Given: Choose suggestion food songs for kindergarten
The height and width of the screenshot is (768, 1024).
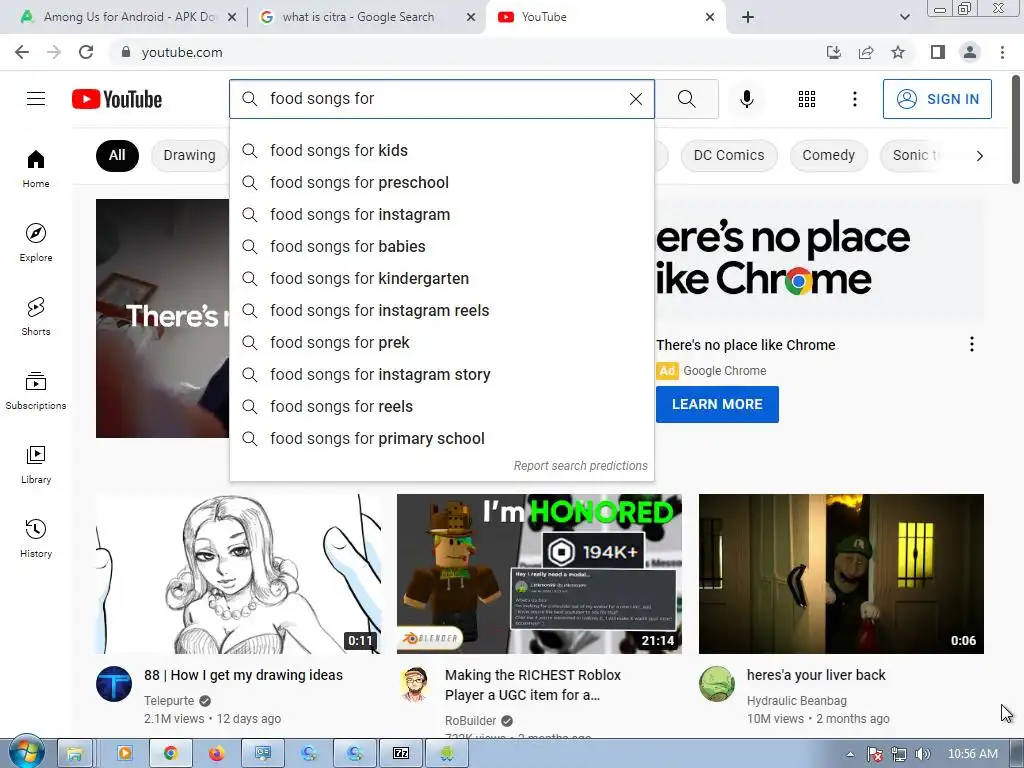Looking at the screenshot, I should tap(441, 278).
